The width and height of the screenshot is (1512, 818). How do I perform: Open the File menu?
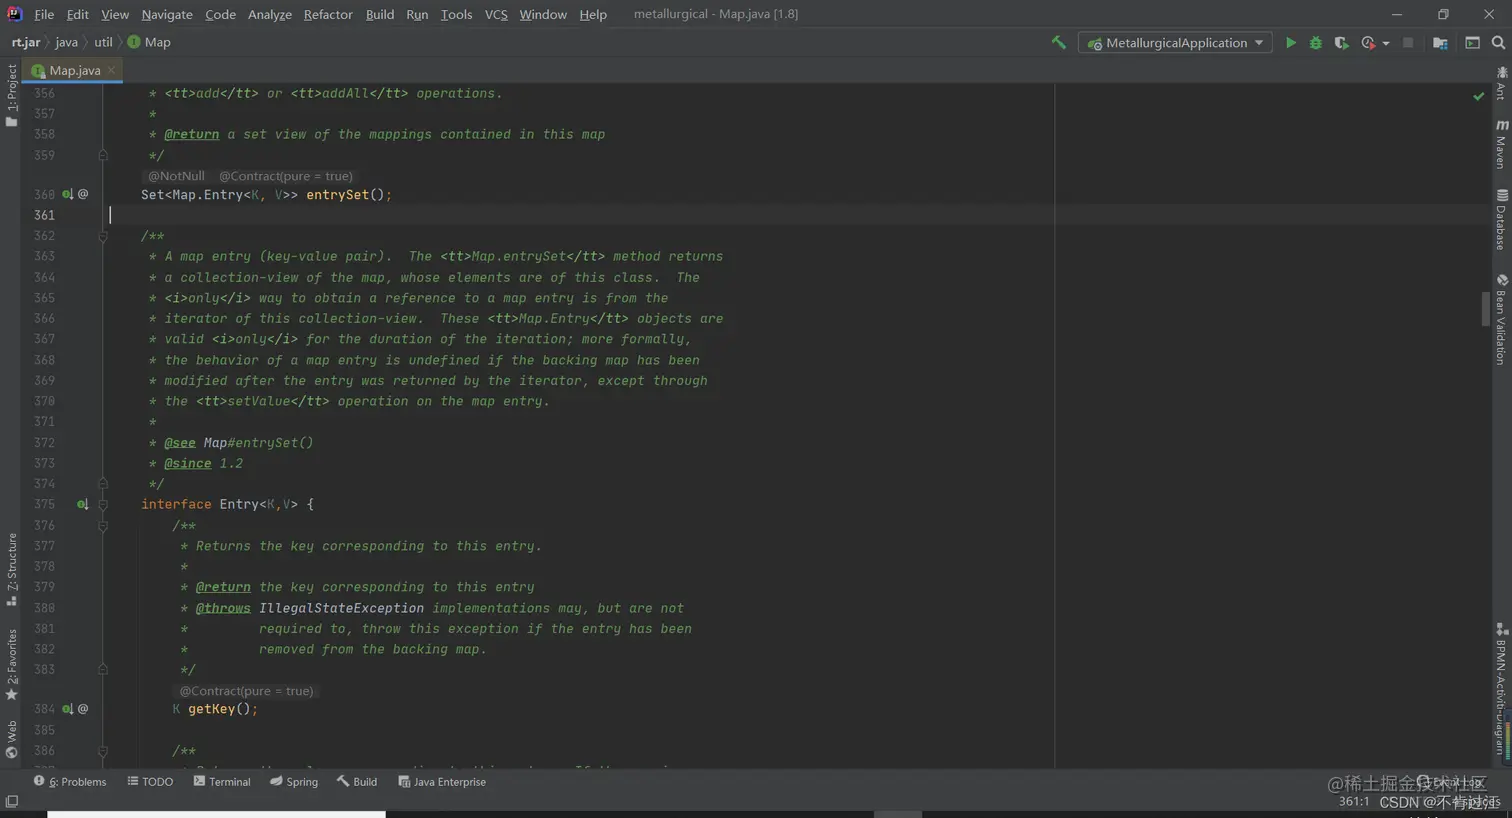[x=44, y=14]
